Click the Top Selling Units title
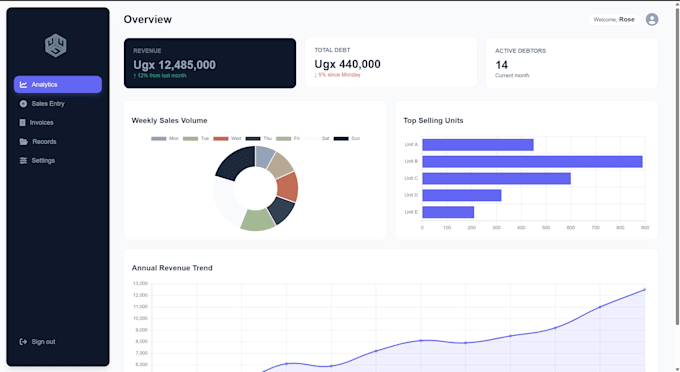 coord(433,121)
